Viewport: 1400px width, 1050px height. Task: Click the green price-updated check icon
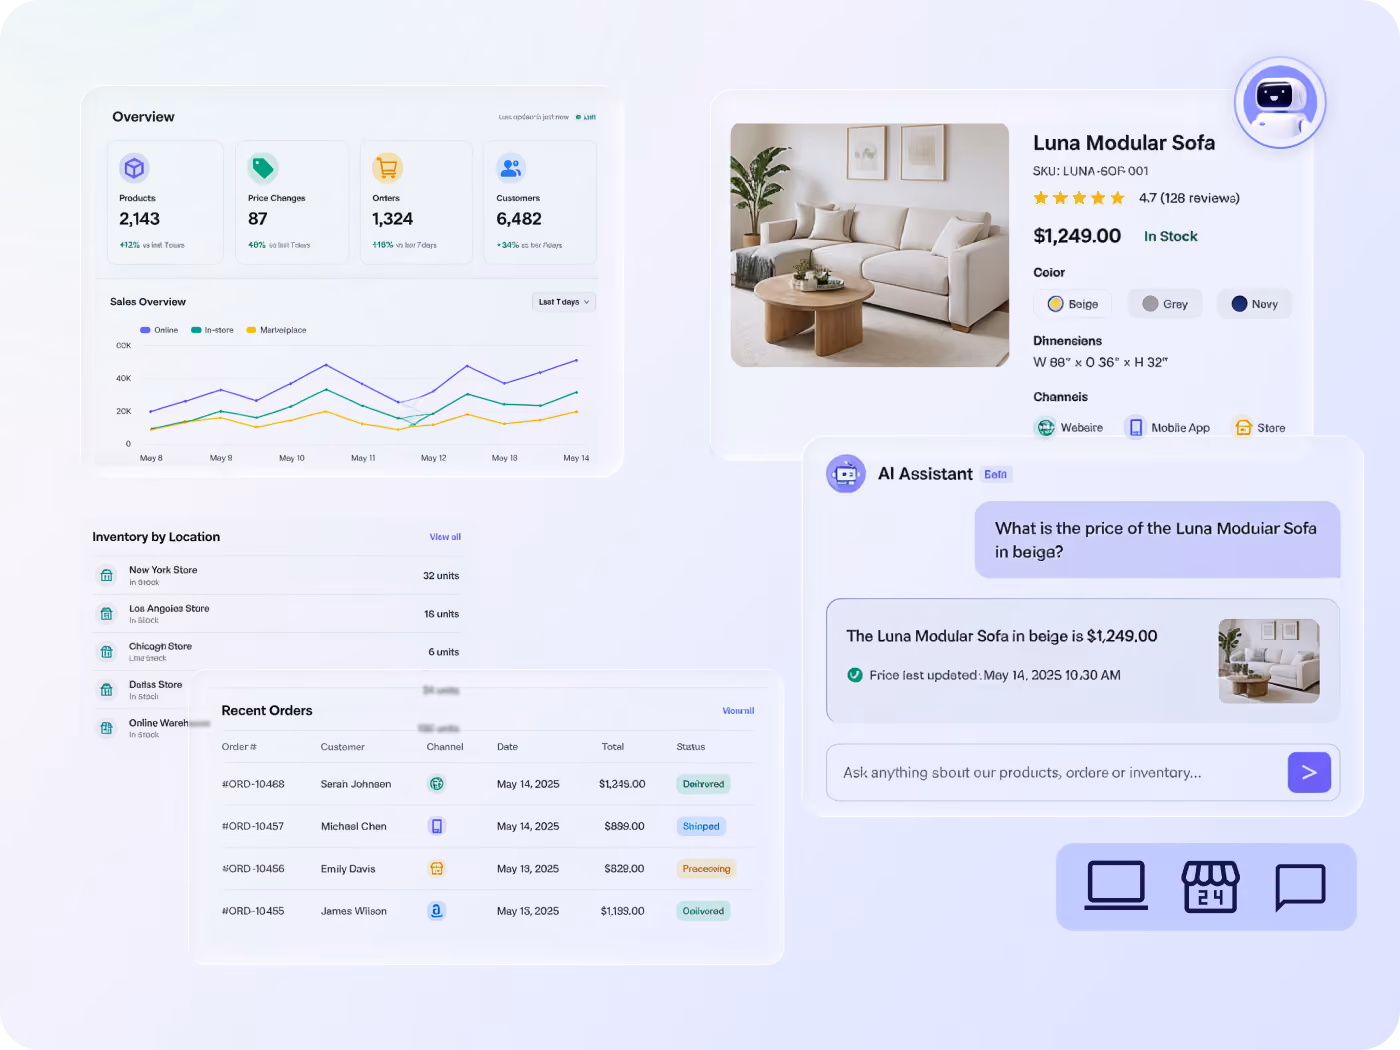(855, 675)
